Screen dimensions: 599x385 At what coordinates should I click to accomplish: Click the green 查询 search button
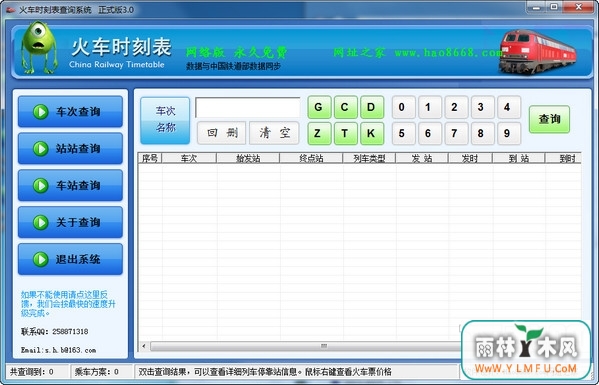[549, 119]
